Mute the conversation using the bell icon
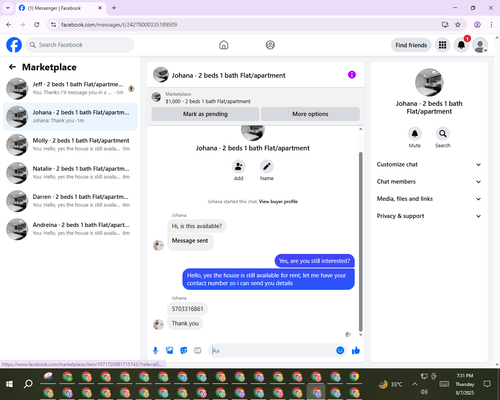The image size is (500, 400). pyautogui.click(x=415, y=134)
